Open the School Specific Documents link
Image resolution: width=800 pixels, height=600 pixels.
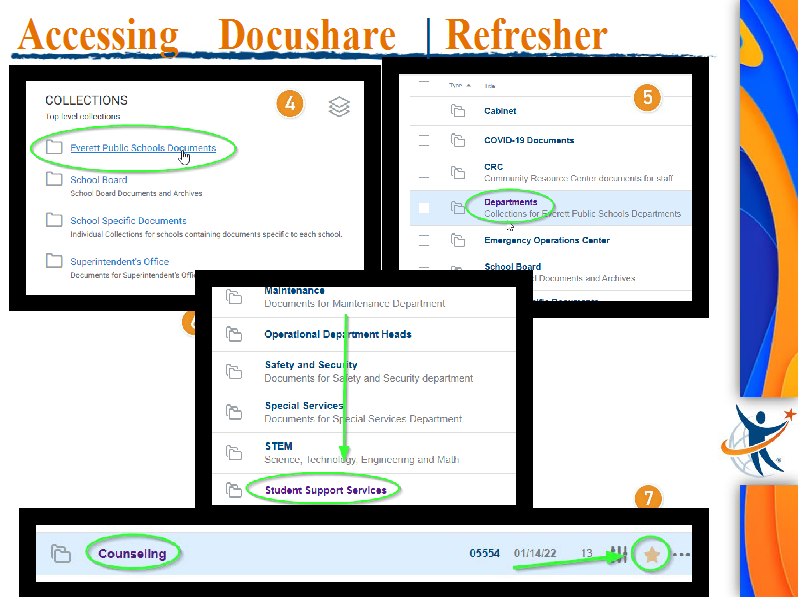coord(128,220)
